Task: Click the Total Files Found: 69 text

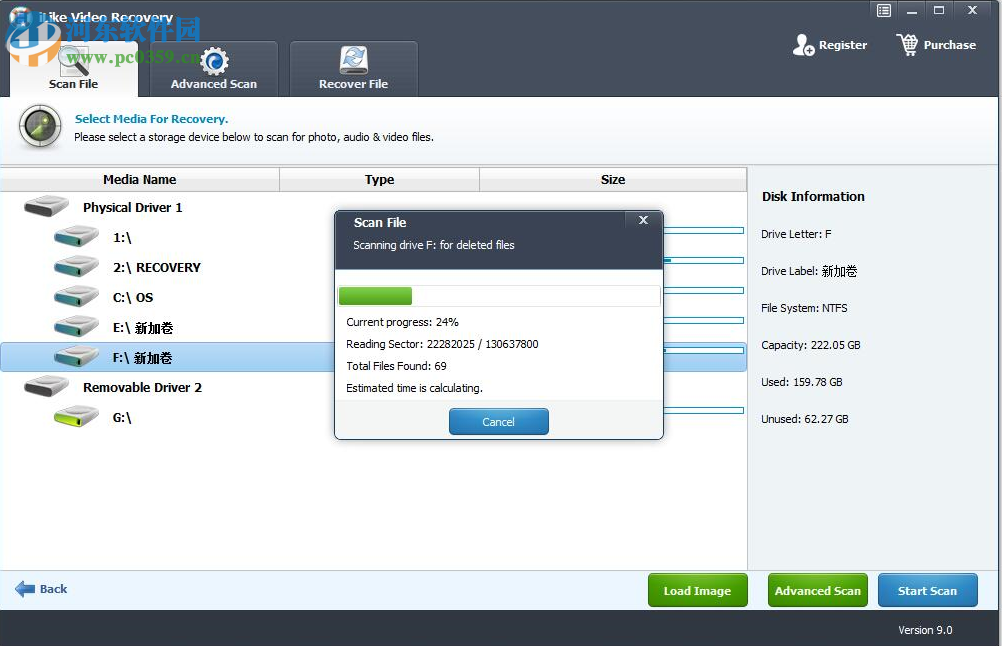Action: [396, 366]
